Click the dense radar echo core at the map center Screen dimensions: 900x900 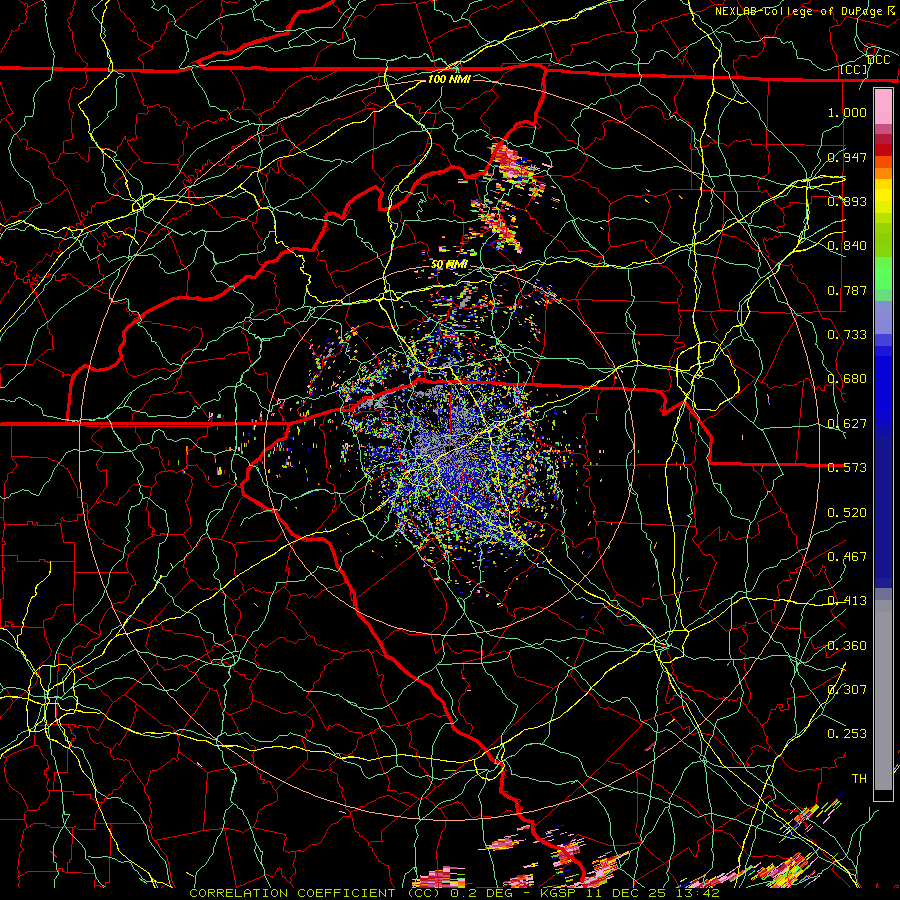(x=453, y=453)
